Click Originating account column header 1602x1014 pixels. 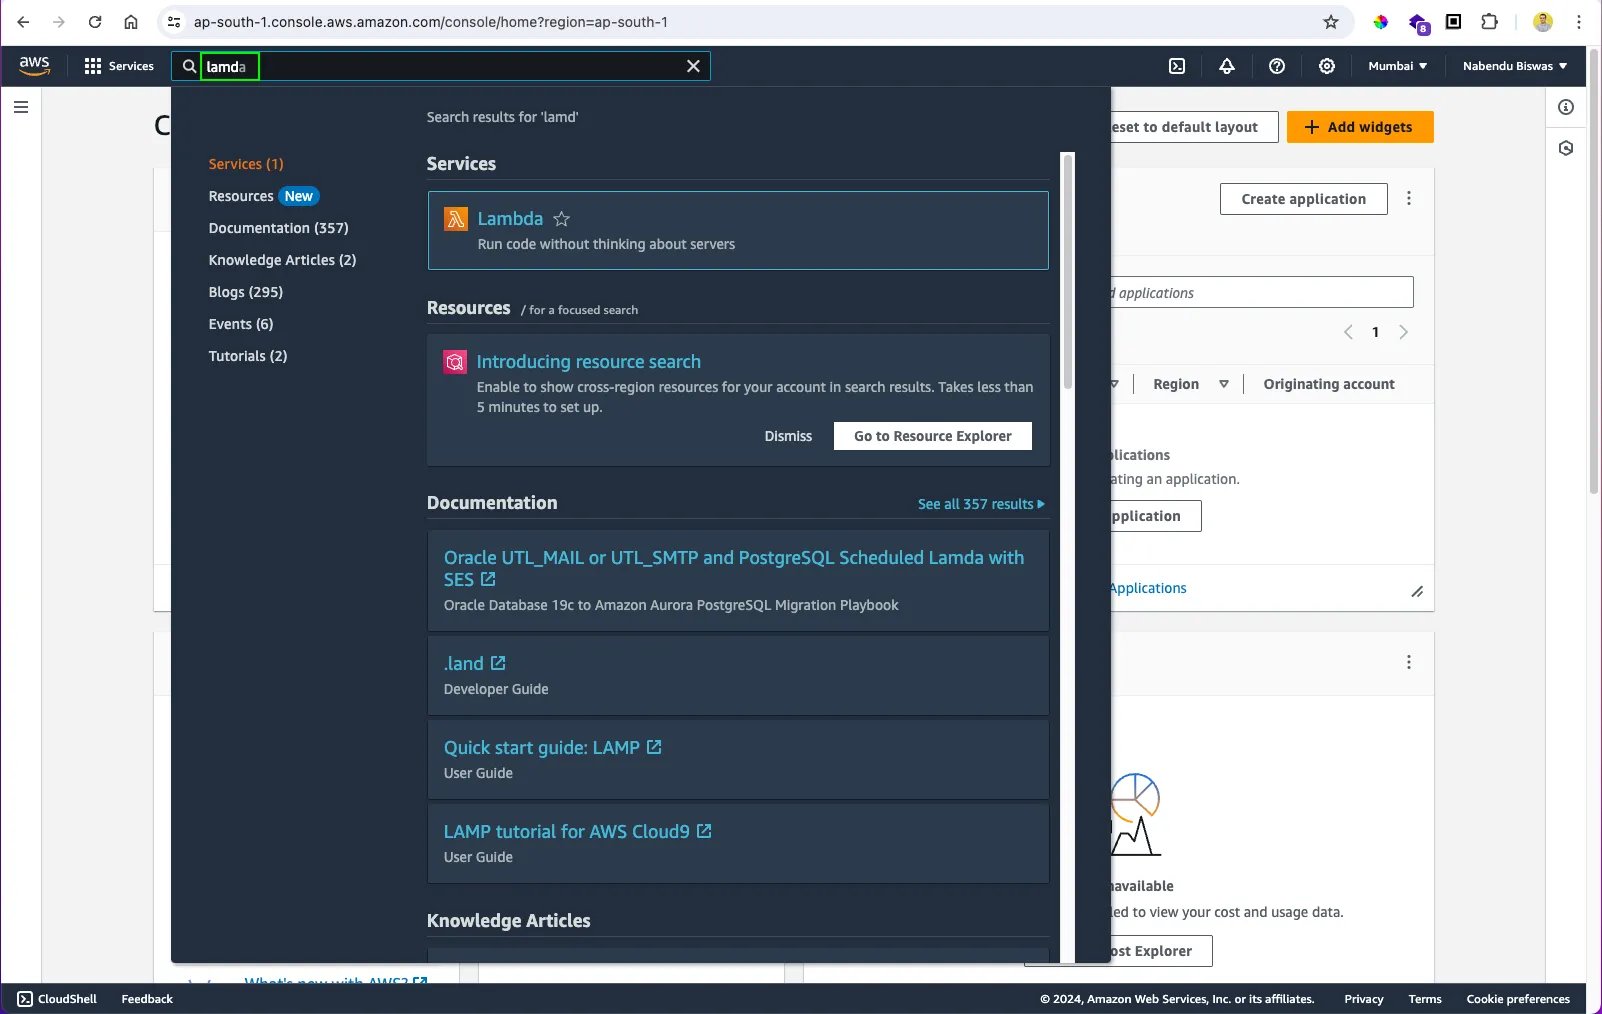pos(1329,384)
